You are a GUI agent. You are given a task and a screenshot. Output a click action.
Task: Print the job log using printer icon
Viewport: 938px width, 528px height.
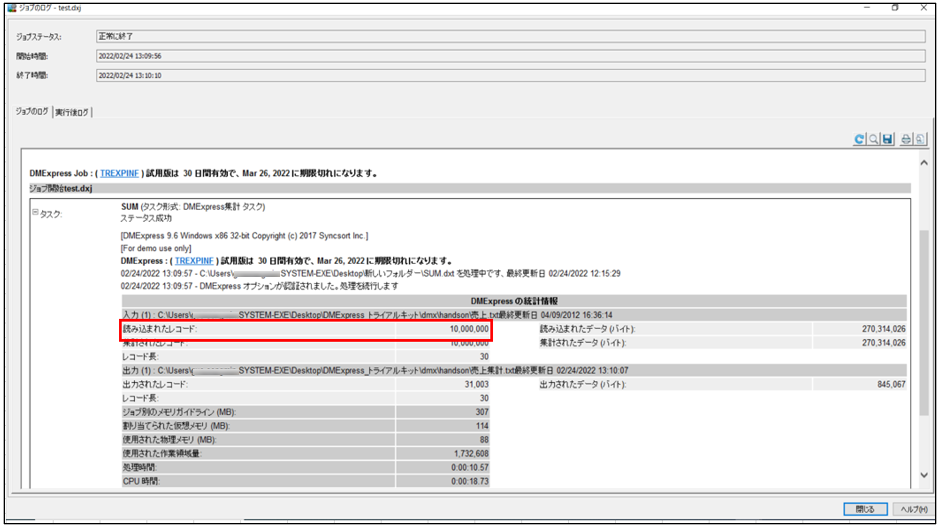(x=906, y=140)
